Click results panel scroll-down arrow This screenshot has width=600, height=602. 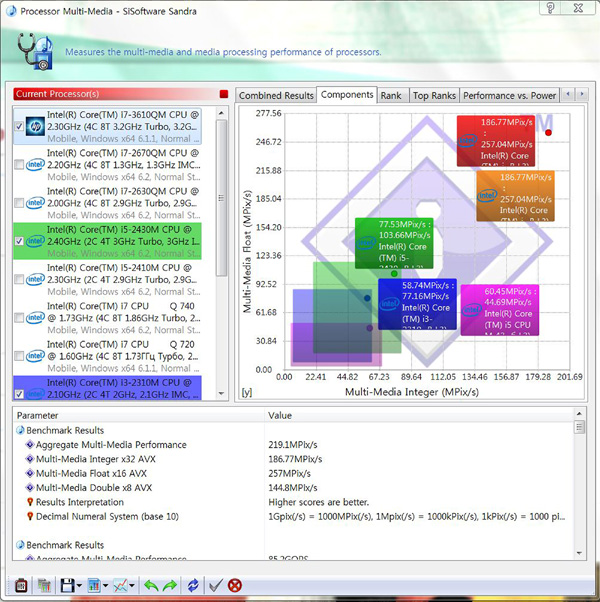(579, 553)
